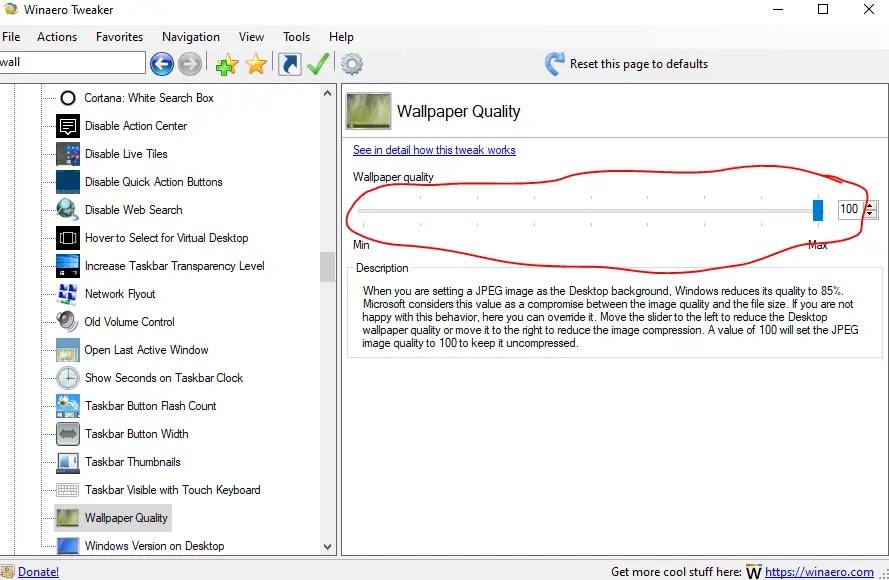Select 'Network Flyout' tree item
Image resolution: width=889 pixels, height=580 pixels.
(x=120, y=294)
